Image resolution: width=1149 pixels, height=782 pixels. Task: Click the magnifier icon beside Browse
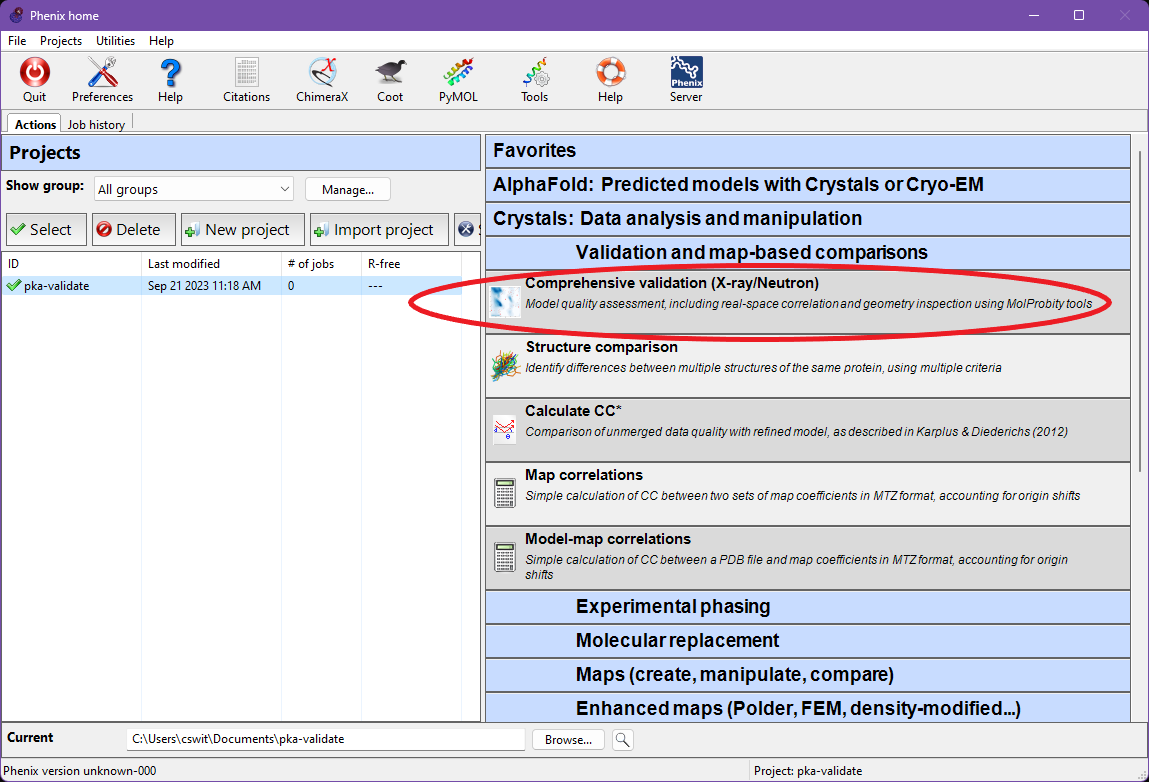click(622, 740)
